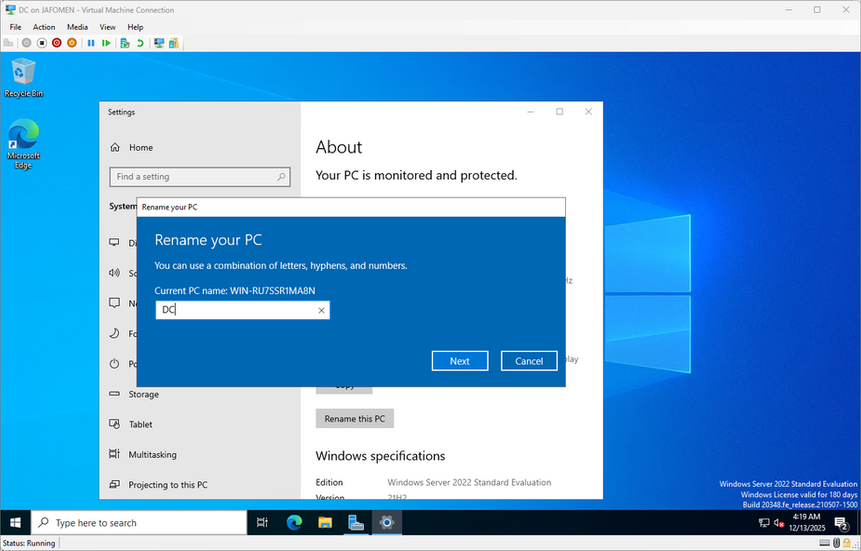Click the Find a setting search box
The image size is (861, 551).
pyautogui.click(x=200, y=177)
